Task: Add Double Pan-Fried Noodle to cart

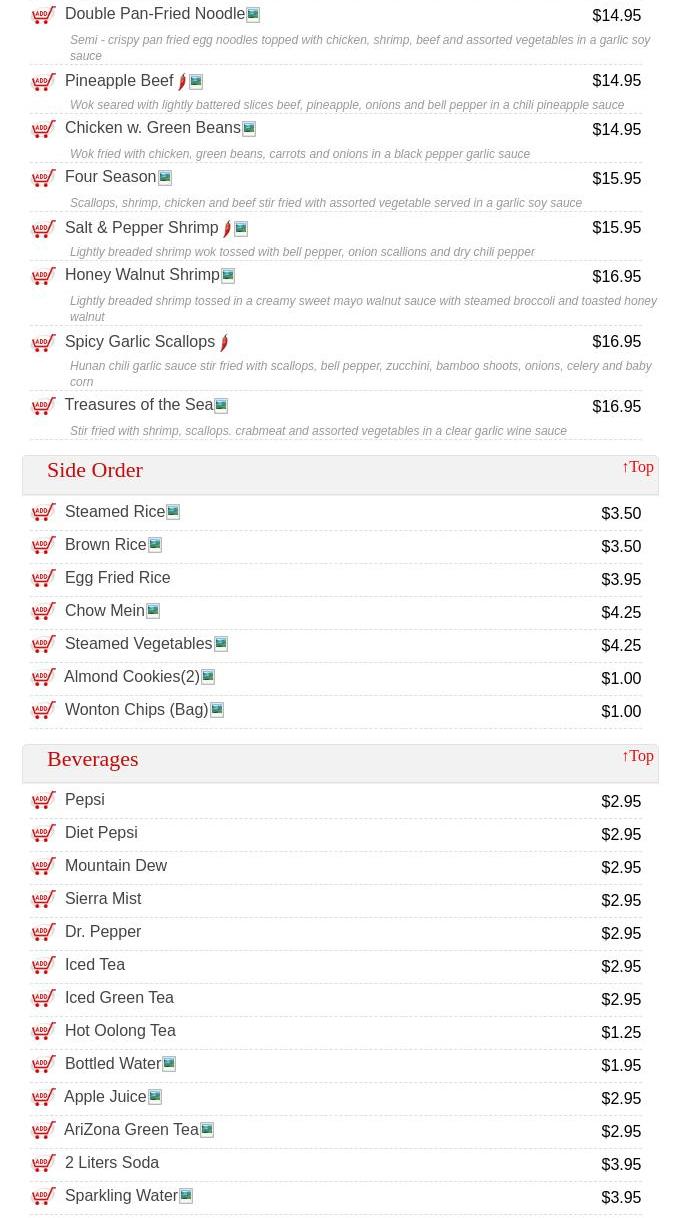Action: [44, 16]
